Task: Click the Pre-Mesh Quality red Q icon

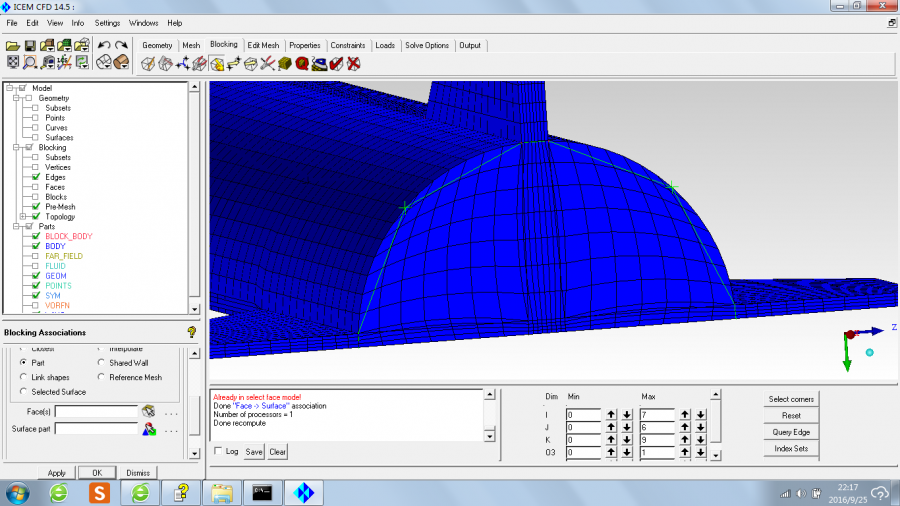Action: [x=301, y=64]
